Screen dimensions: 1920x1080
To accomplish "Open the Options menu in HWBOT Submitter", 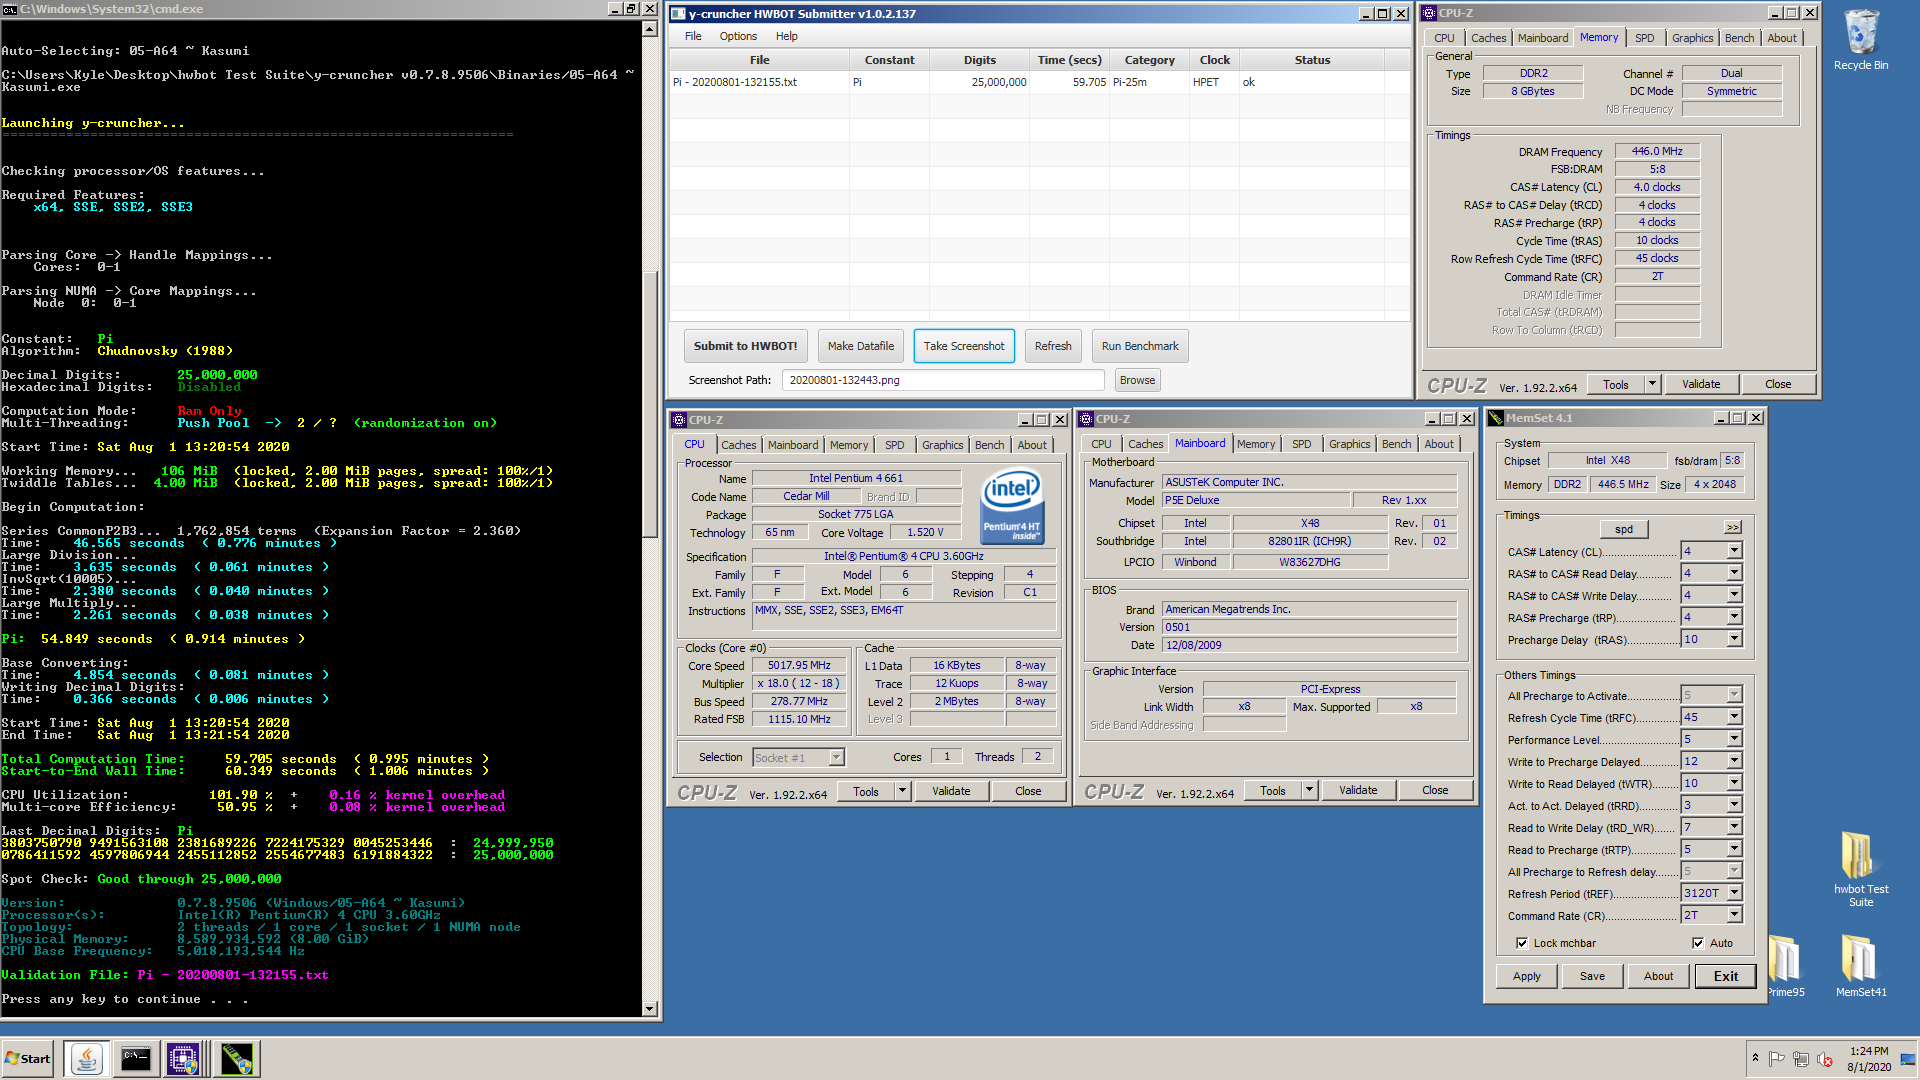I will point(738,36).
